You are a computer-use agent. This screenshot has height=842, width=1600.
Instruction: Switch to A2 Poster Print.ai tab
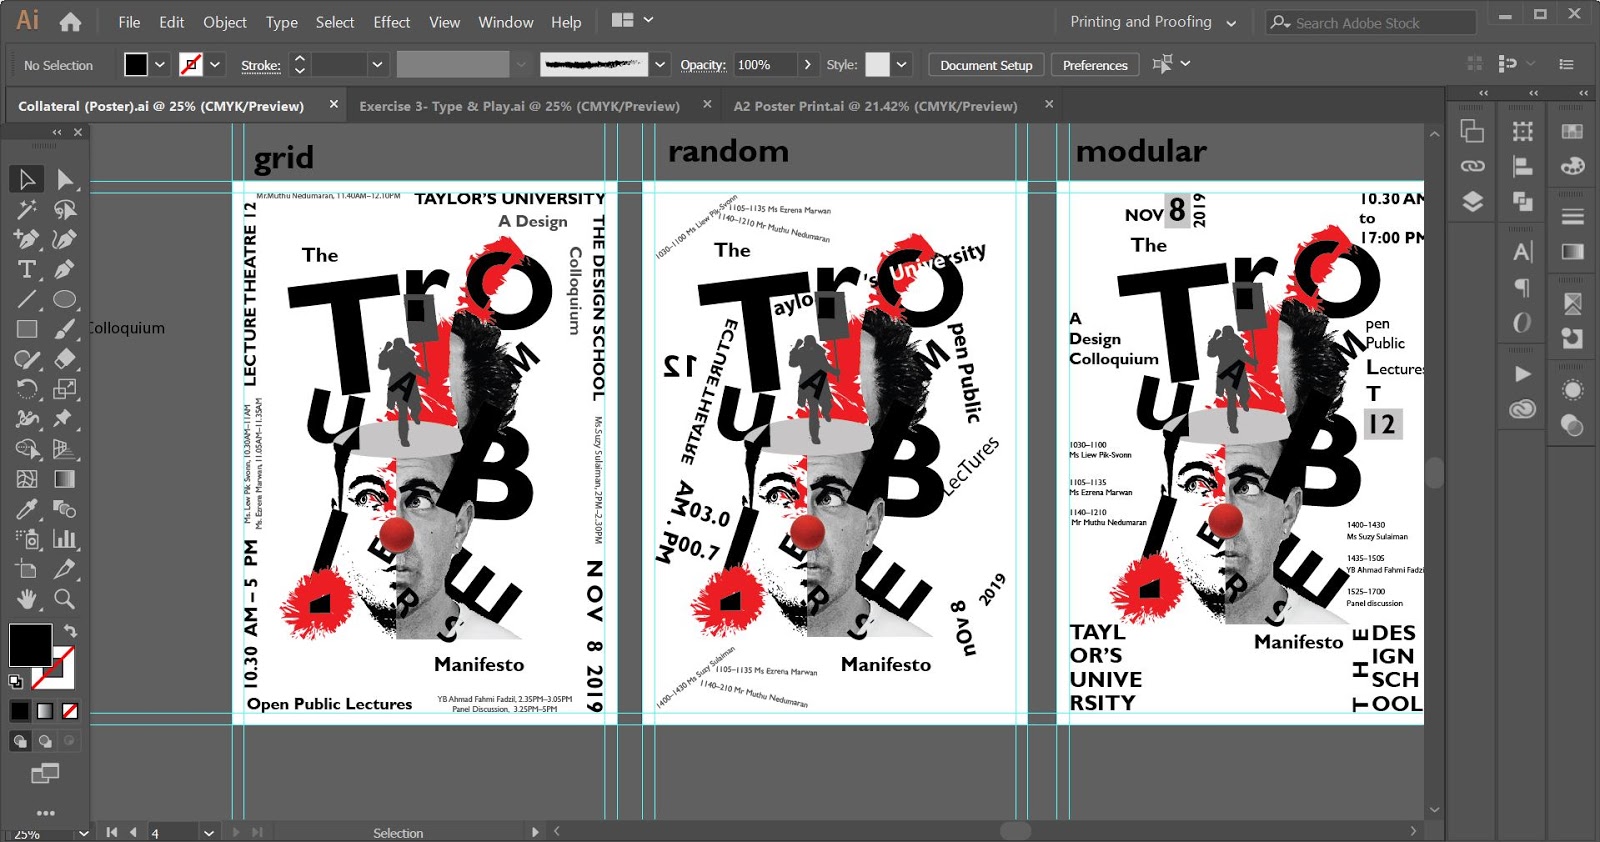(876, 106)
